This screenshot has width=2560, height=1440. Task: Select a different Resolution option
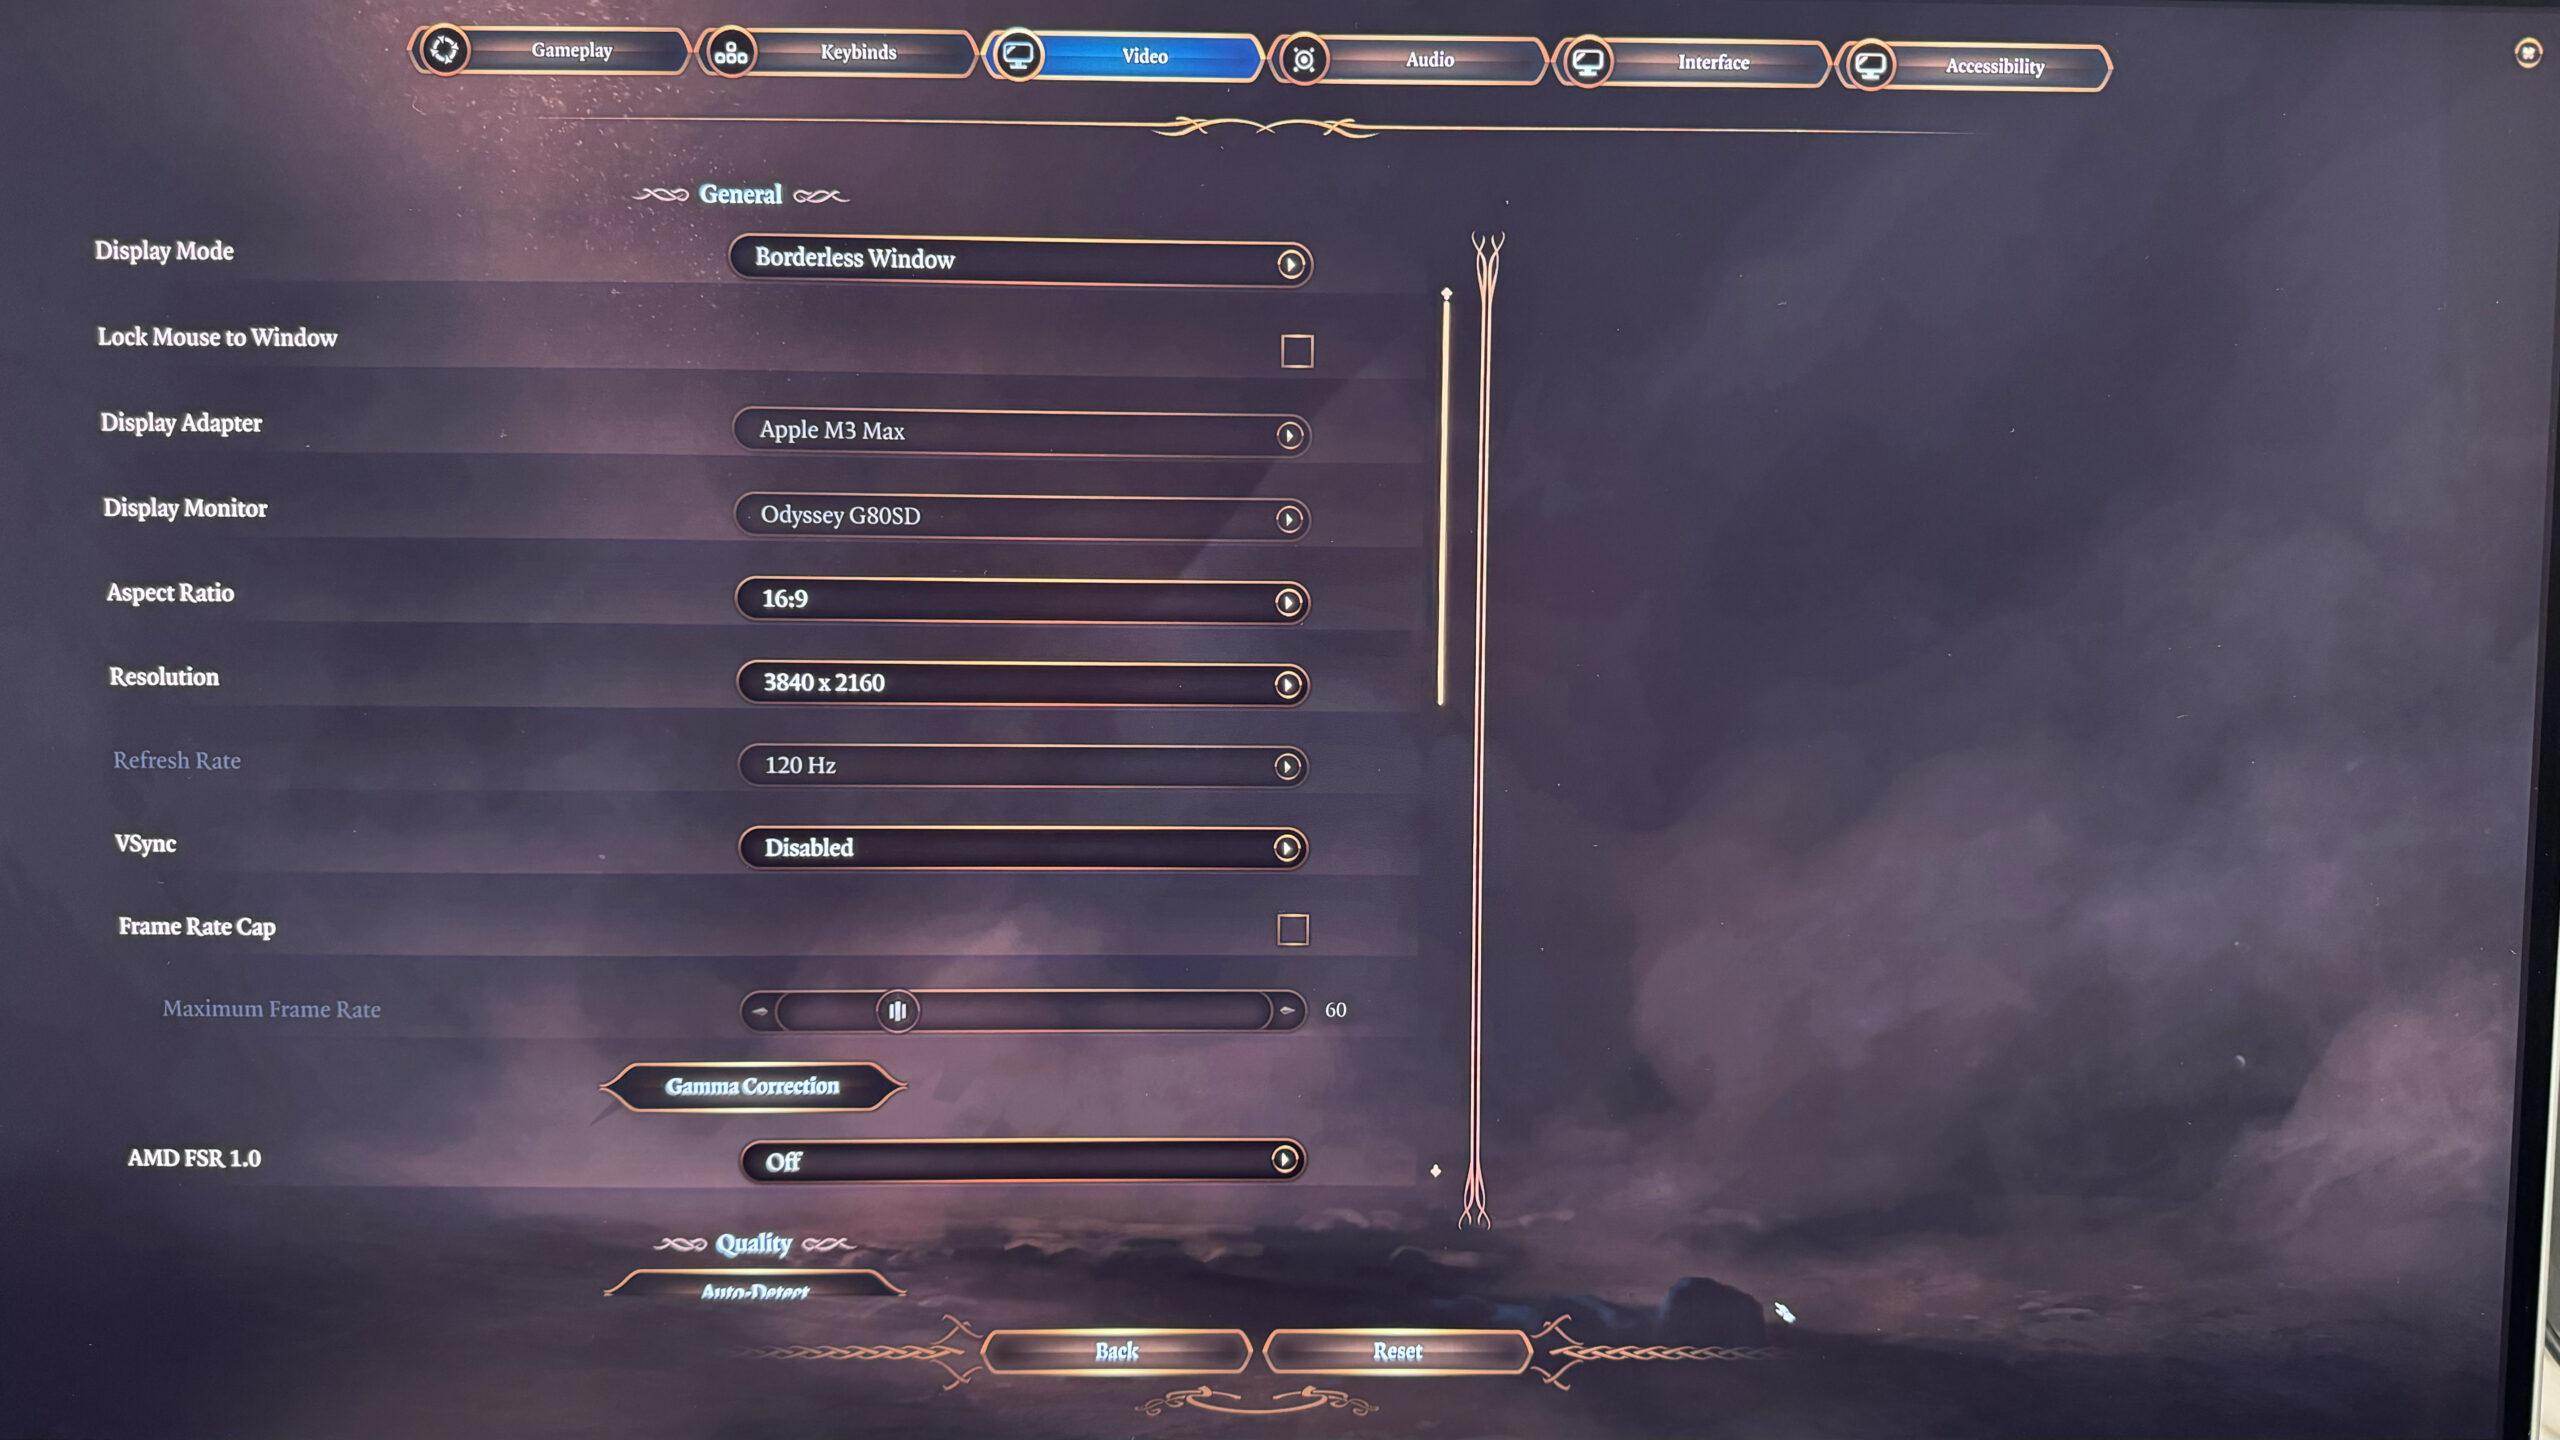point(1289,684)
